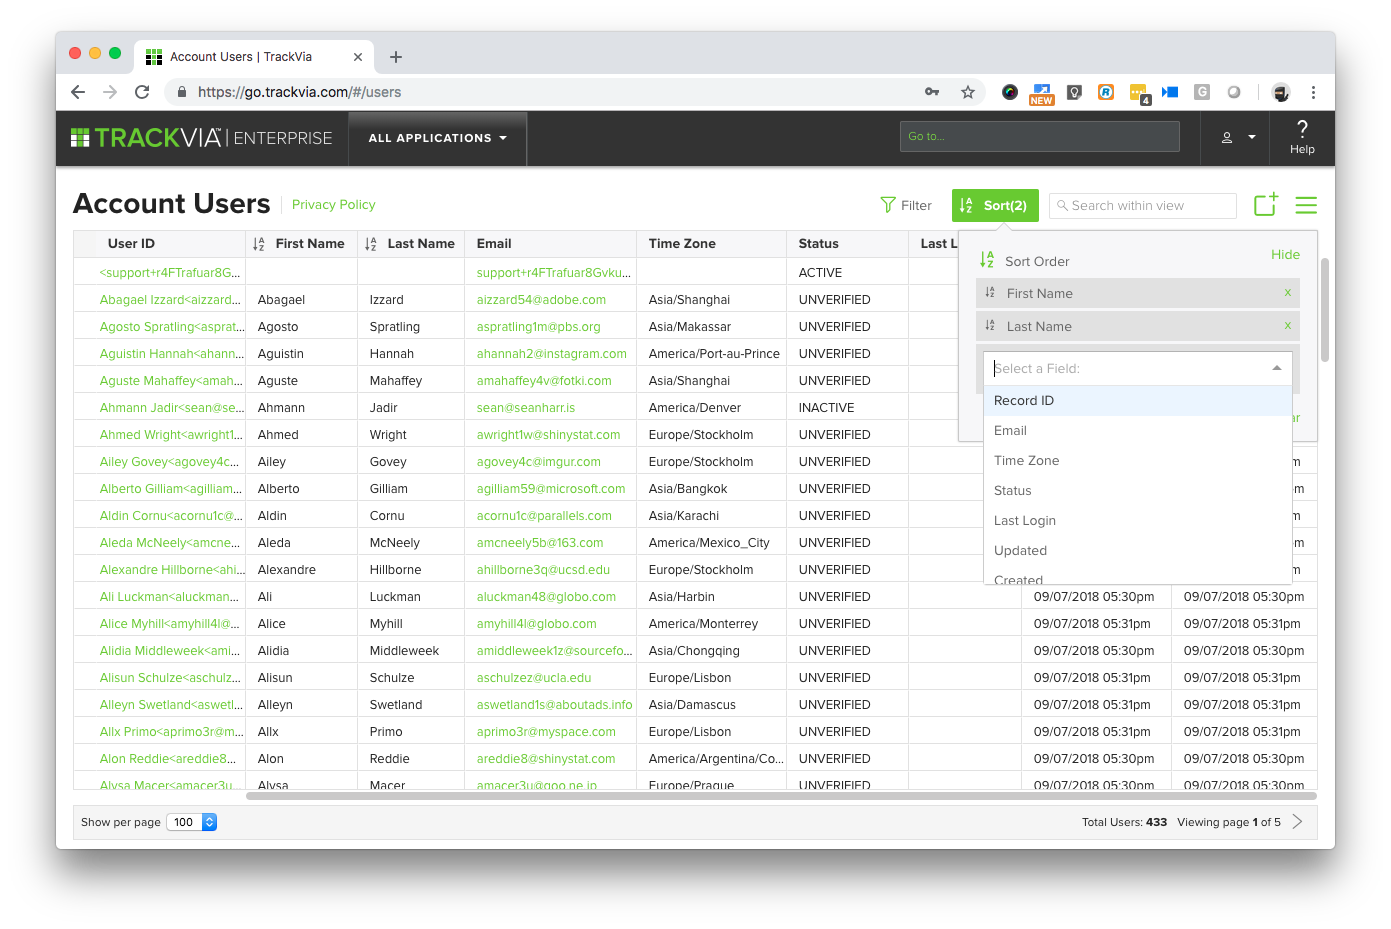Click the NEW badge extension icon
Image resolution: width=1391 pixels, height=929 pixels.
point(1042,93)
